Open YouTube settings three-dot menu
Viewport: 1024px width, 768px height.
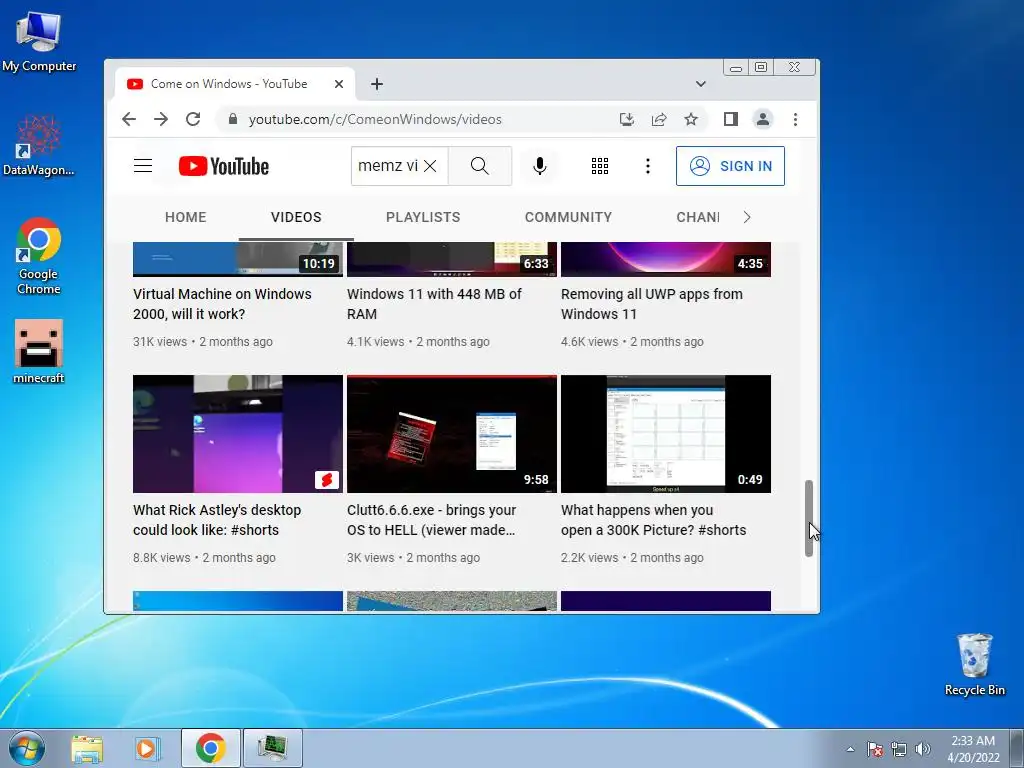648,166
